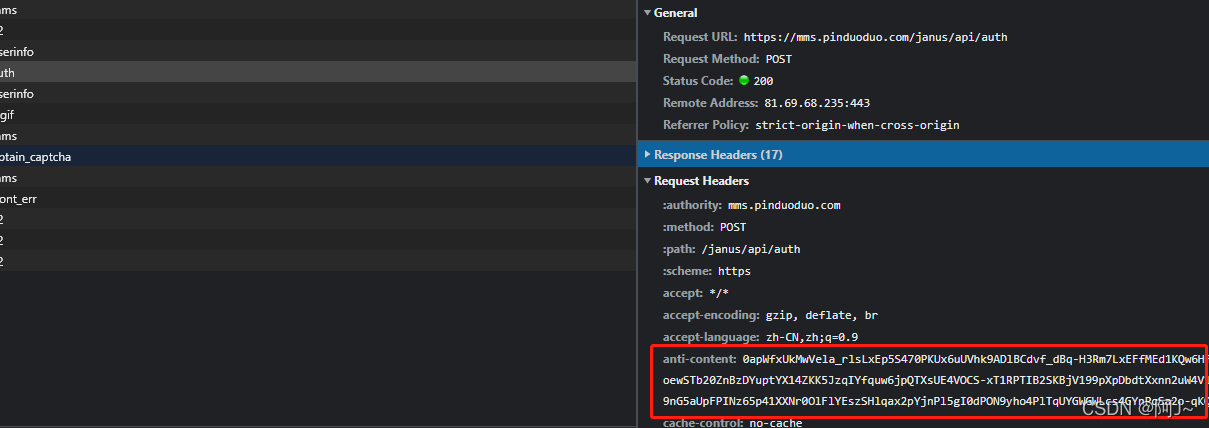The width and height of the screenshot is (1209, 428).
Task: Click the green status code indicator dot
Action: click(x=744, y=81)
